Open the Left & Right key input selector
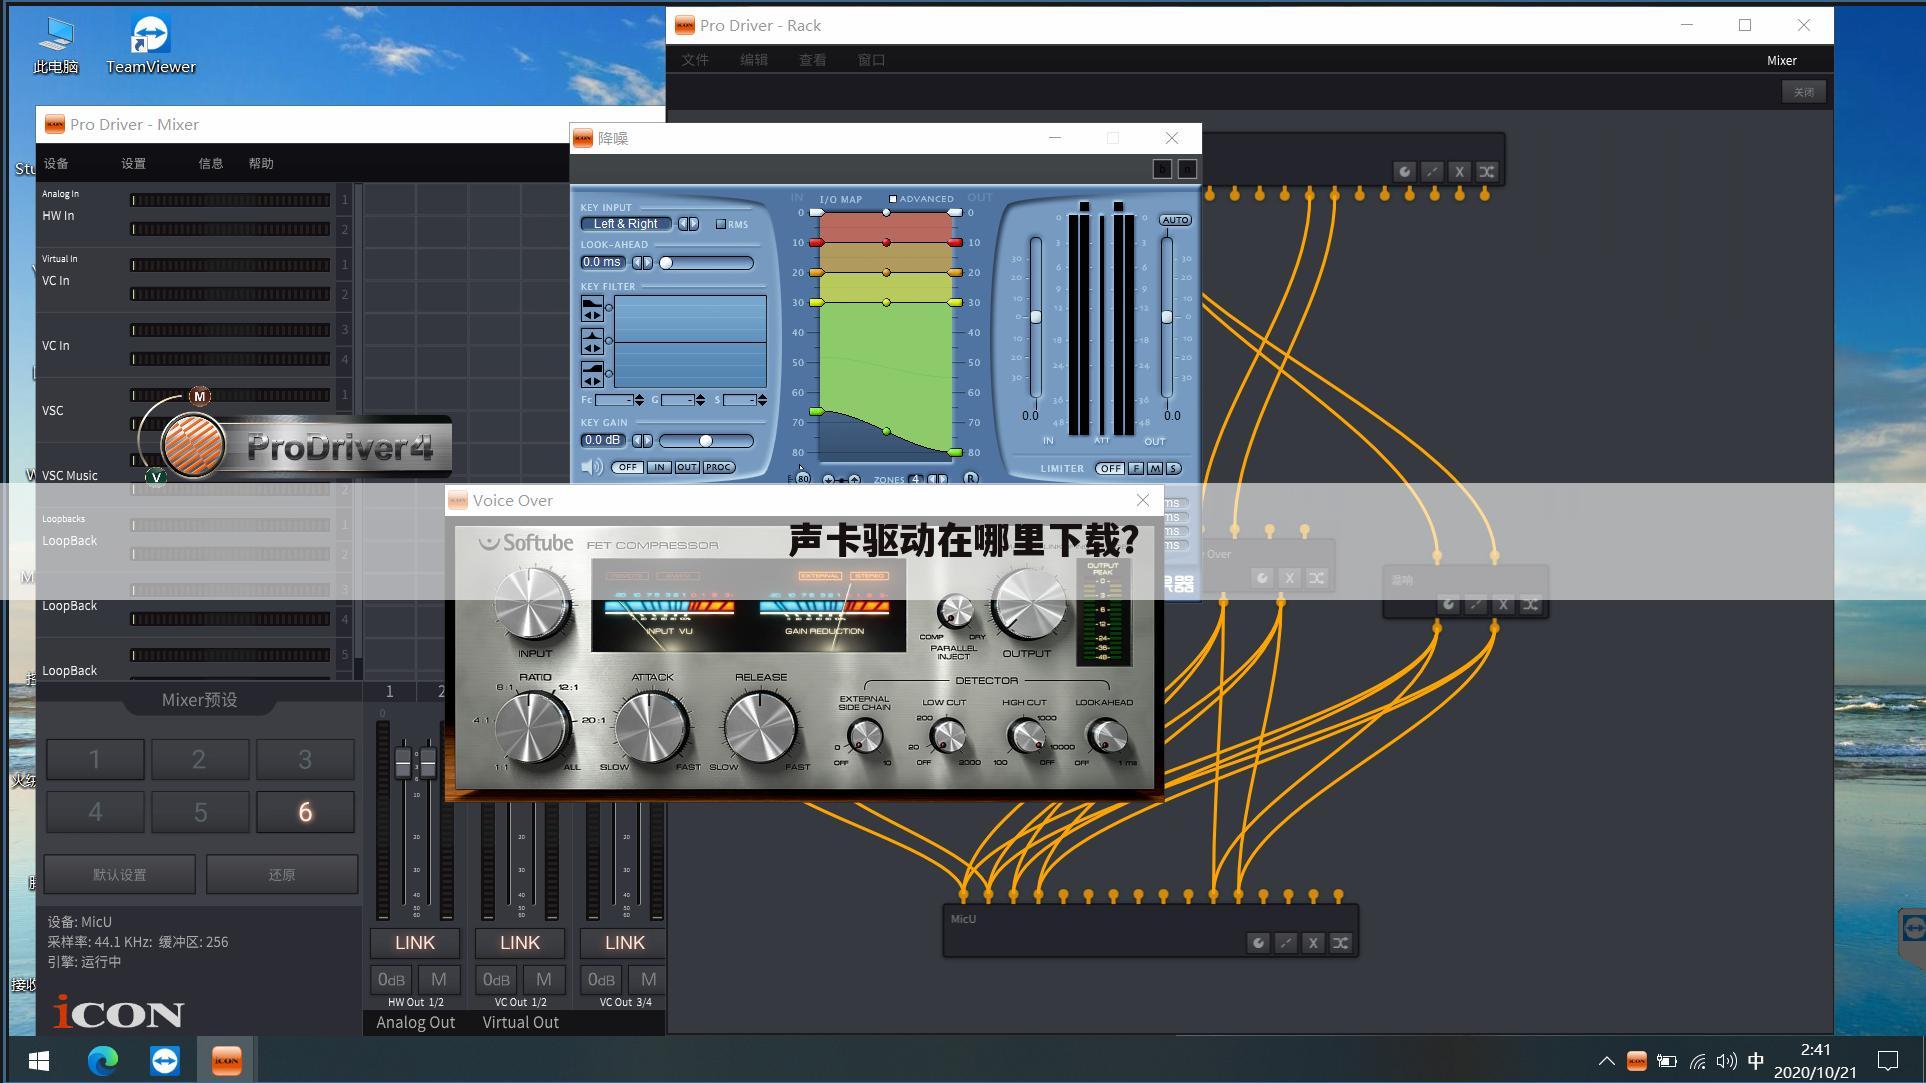This screenshot has height=1083, width=1926. (626, 224)
